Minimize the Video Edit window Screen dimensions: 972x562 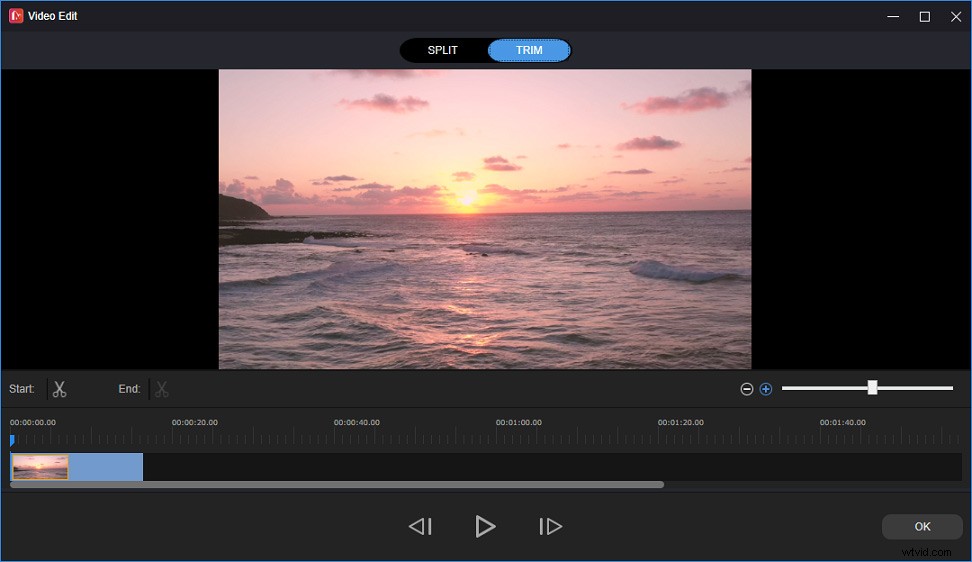(x=893, y=17)
